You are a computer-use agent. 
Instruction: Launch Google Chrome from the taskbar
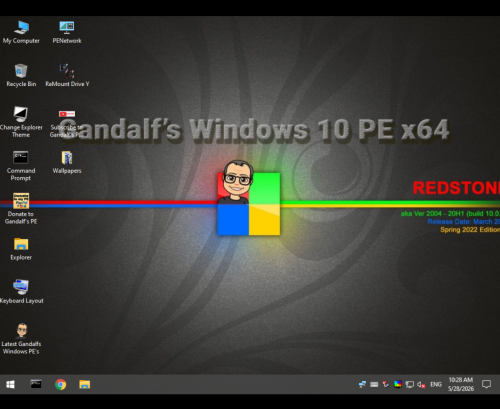click(60, 384)
